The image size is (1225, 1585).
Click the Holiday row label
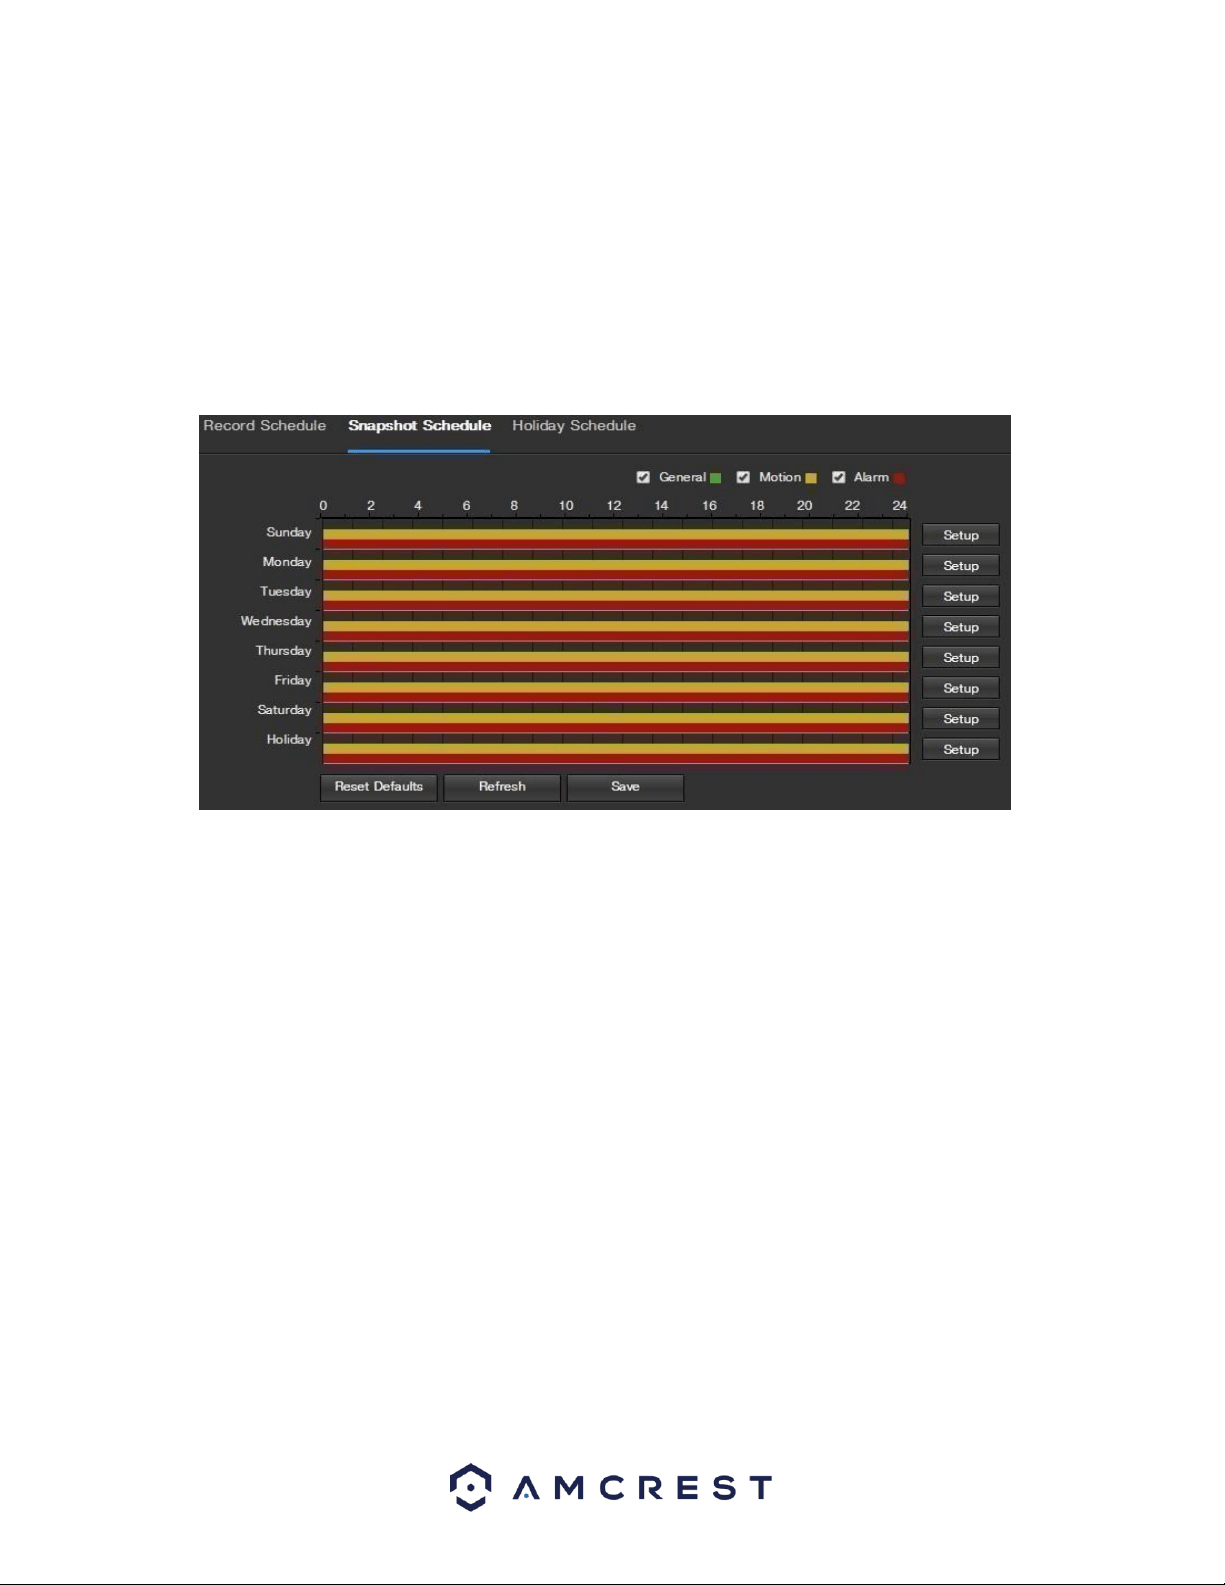[289, 740]
